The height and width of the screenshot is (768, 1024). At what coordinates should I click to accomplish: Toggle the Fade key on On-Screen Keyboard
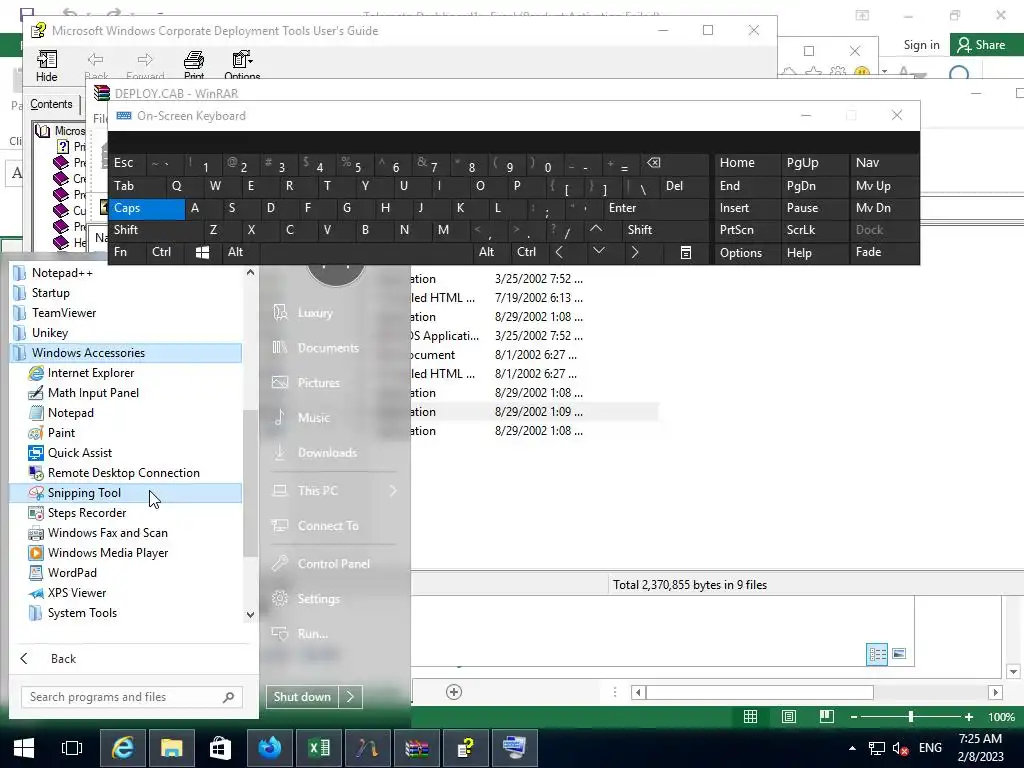[884, 253]
